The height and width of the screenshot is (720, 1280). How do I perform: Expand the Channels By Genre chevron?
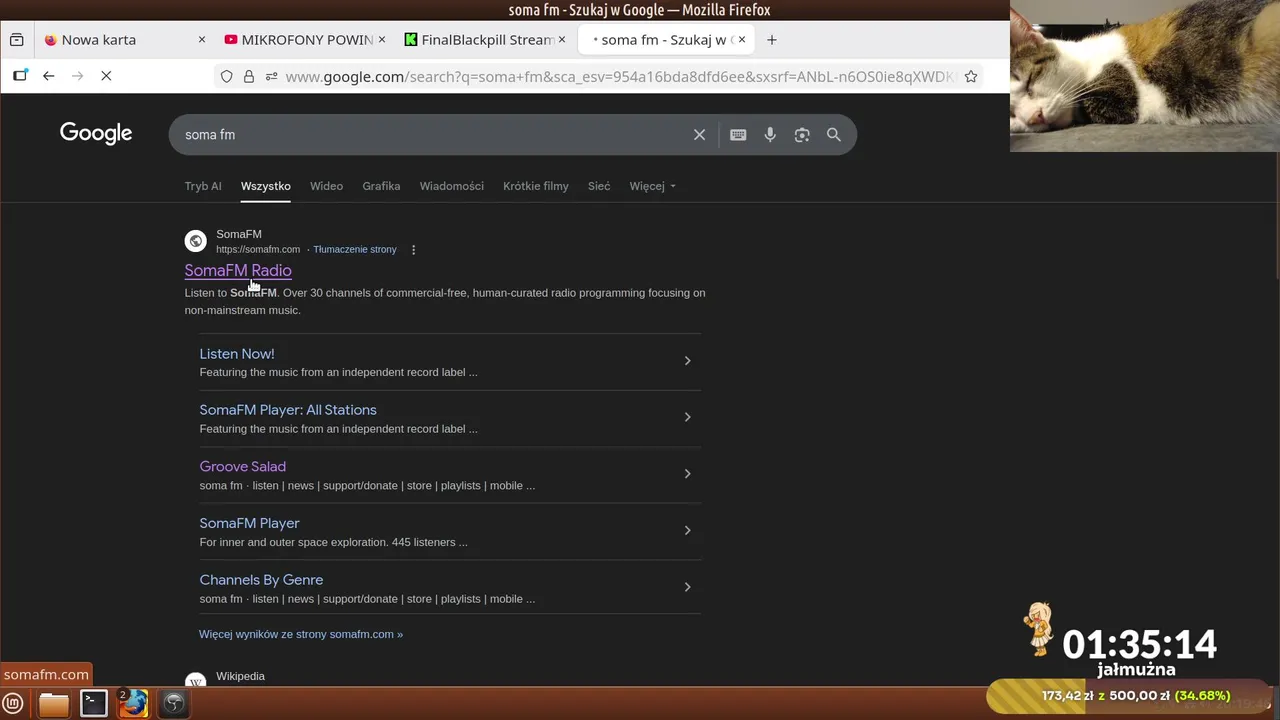687,587
